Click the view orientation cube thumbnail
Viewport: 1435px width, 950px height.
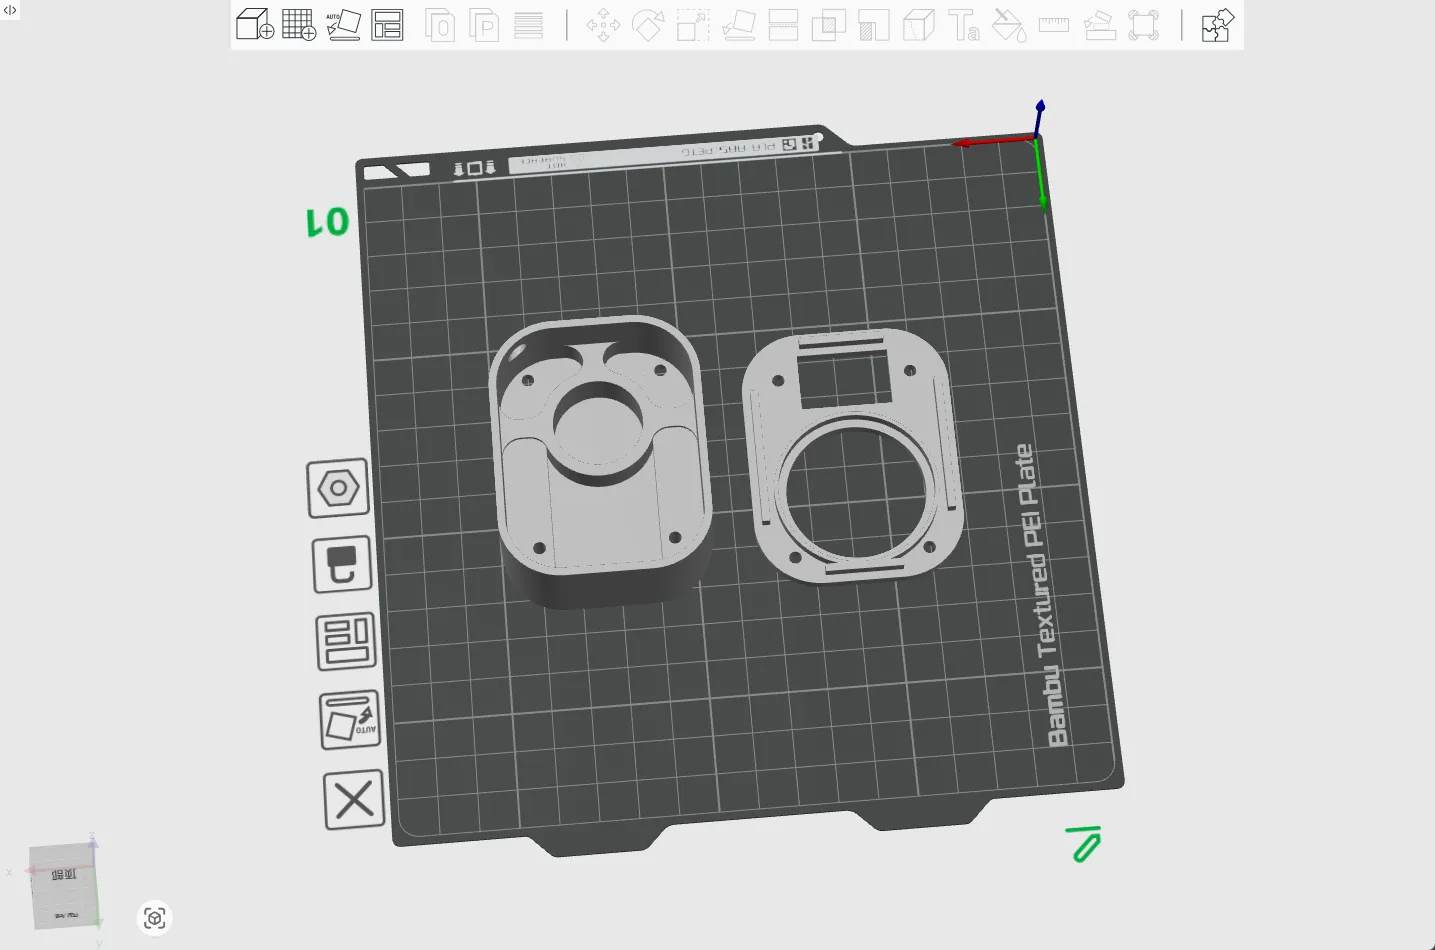click(65, 886)
